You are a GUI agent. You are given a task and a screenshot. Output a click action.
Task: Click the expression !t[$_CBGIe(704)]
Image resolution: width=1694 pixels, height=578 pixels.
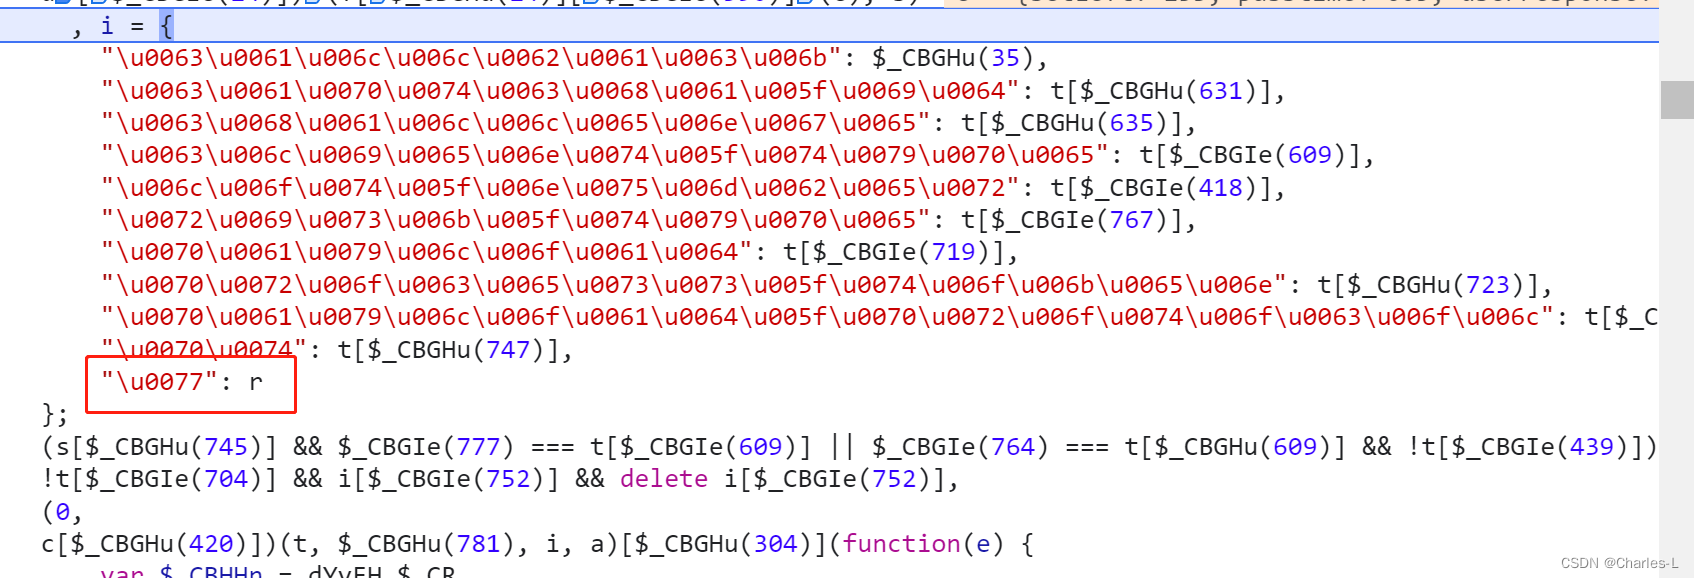tap(159, 479)
